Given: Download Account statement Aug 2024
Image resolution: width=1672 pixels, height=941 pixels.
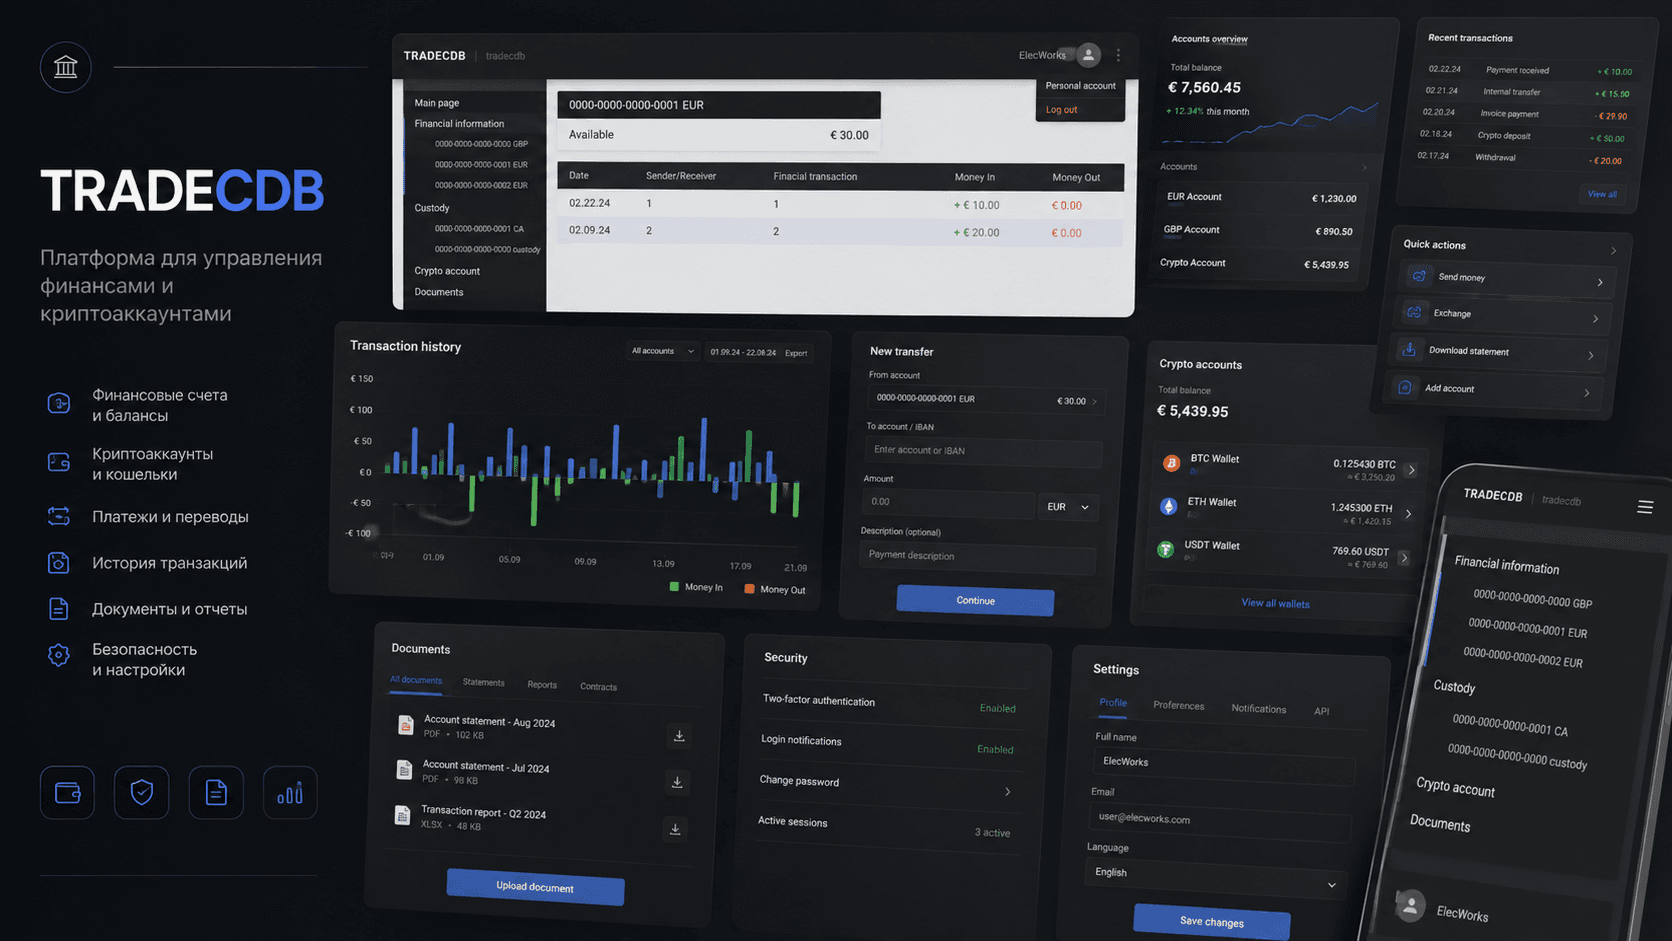Looking at the screenshot, I should (679, 736).
